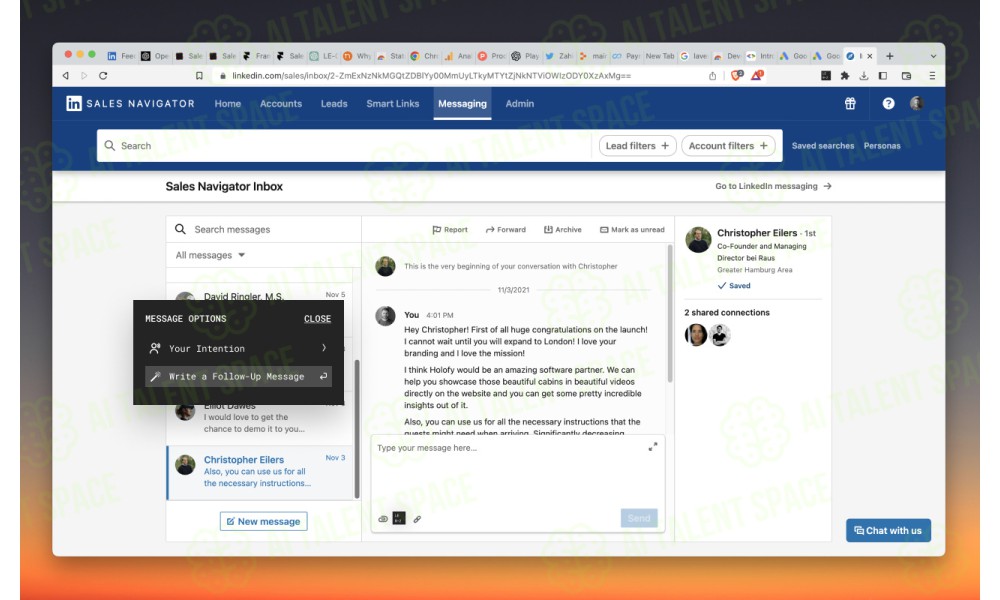
Task: Open Saved searches
Action: (823, 145)
